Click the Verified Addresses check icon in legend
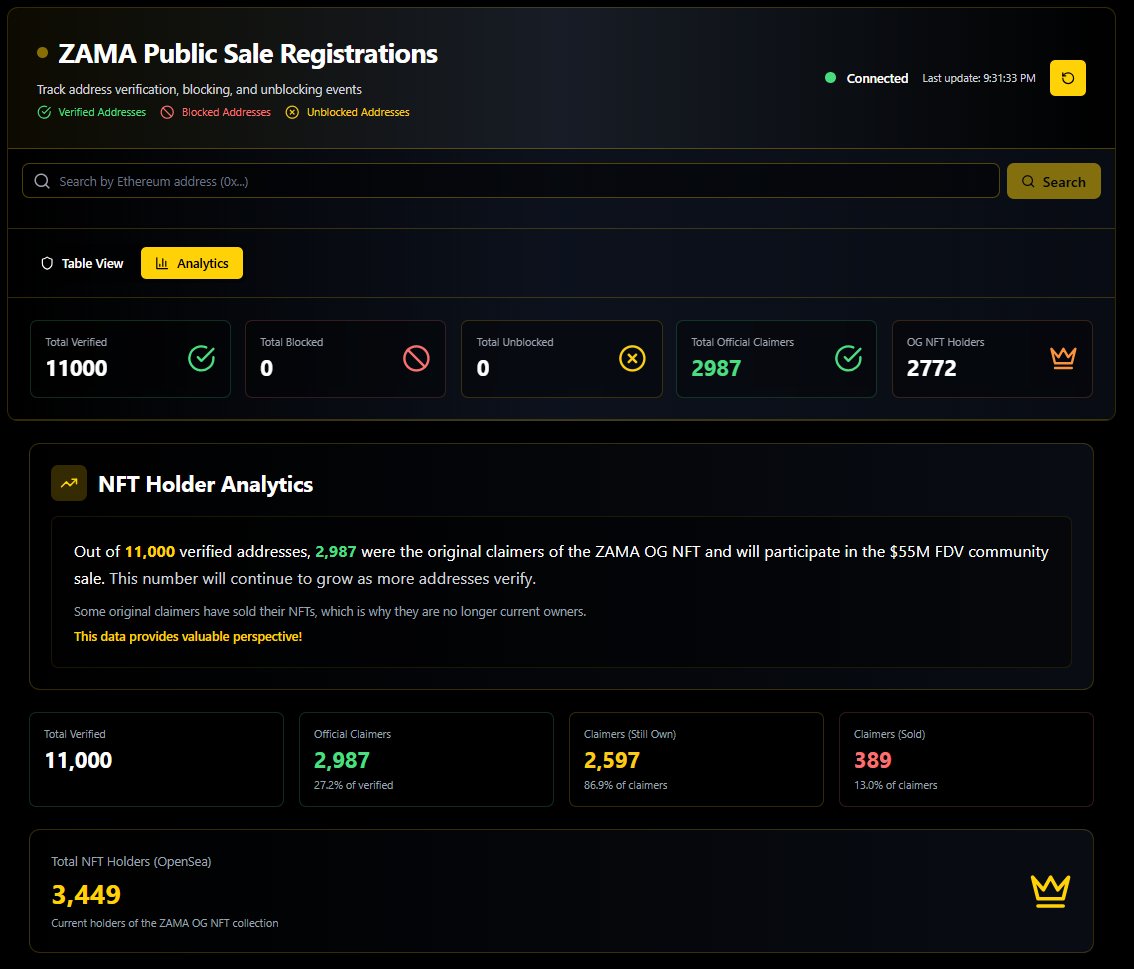The height and width of the screenshot is (969, 1134). click(44, 112)
